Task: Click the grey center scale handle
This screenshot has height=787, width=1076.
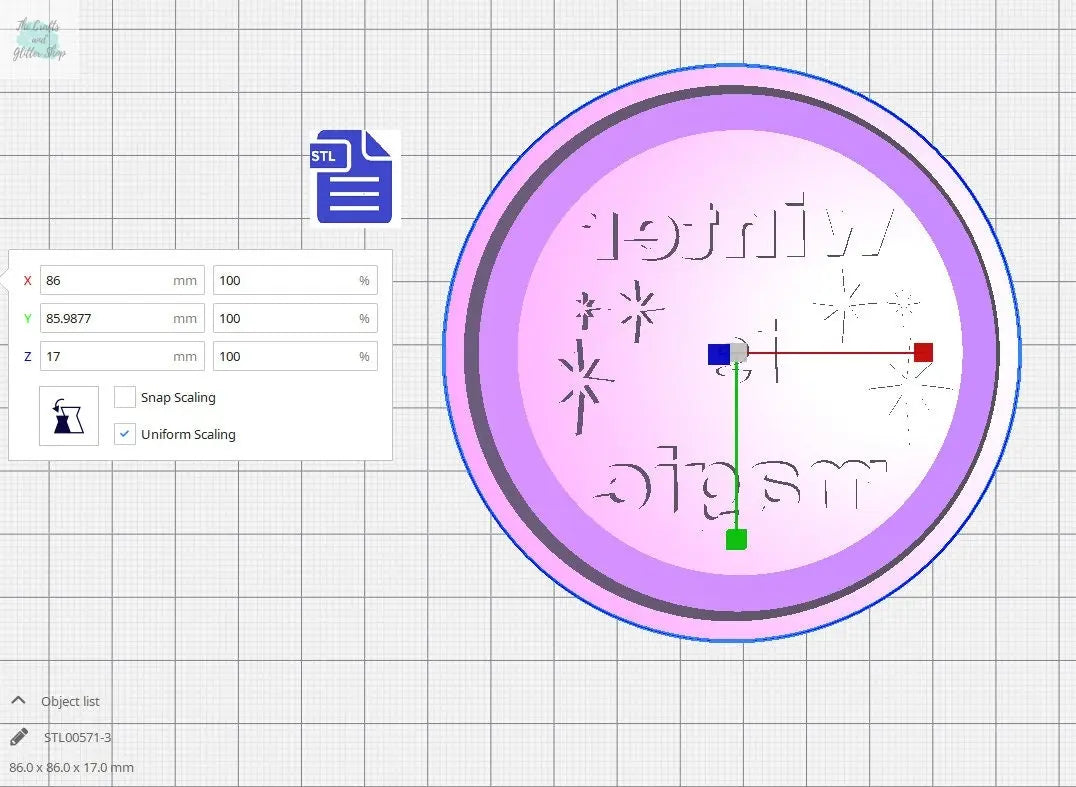Action: point(738,352)
